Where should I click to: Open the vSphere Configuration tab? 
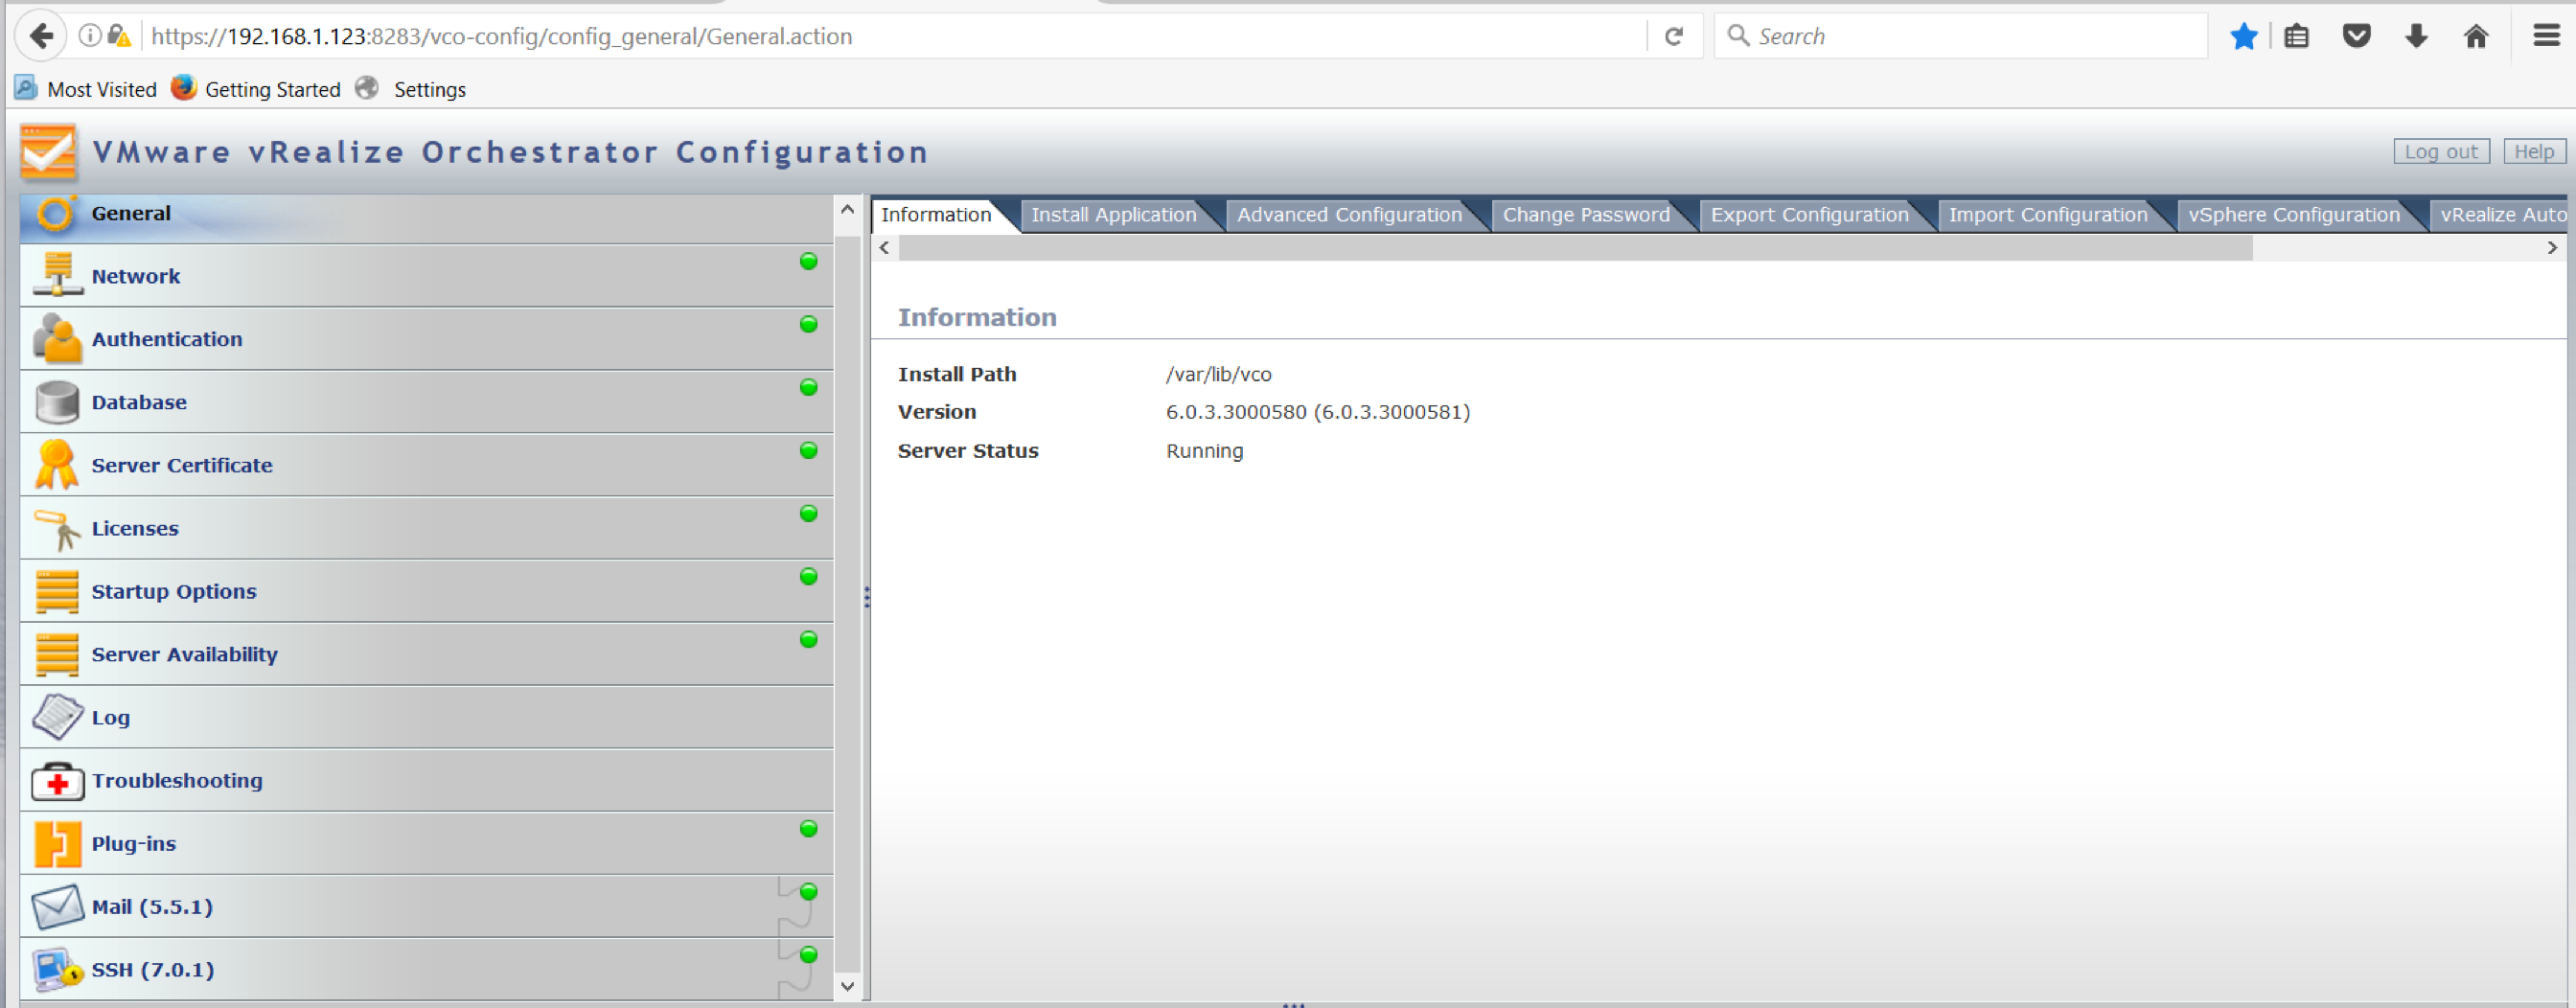point(2293,215)
